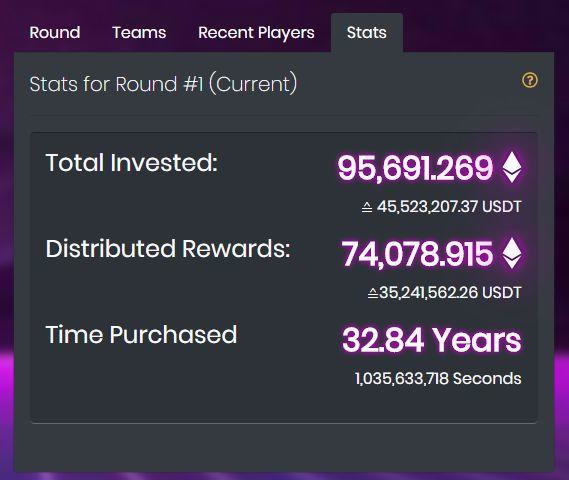Open the Teams tab
The image size is (569, 480).
pos(139,32)
